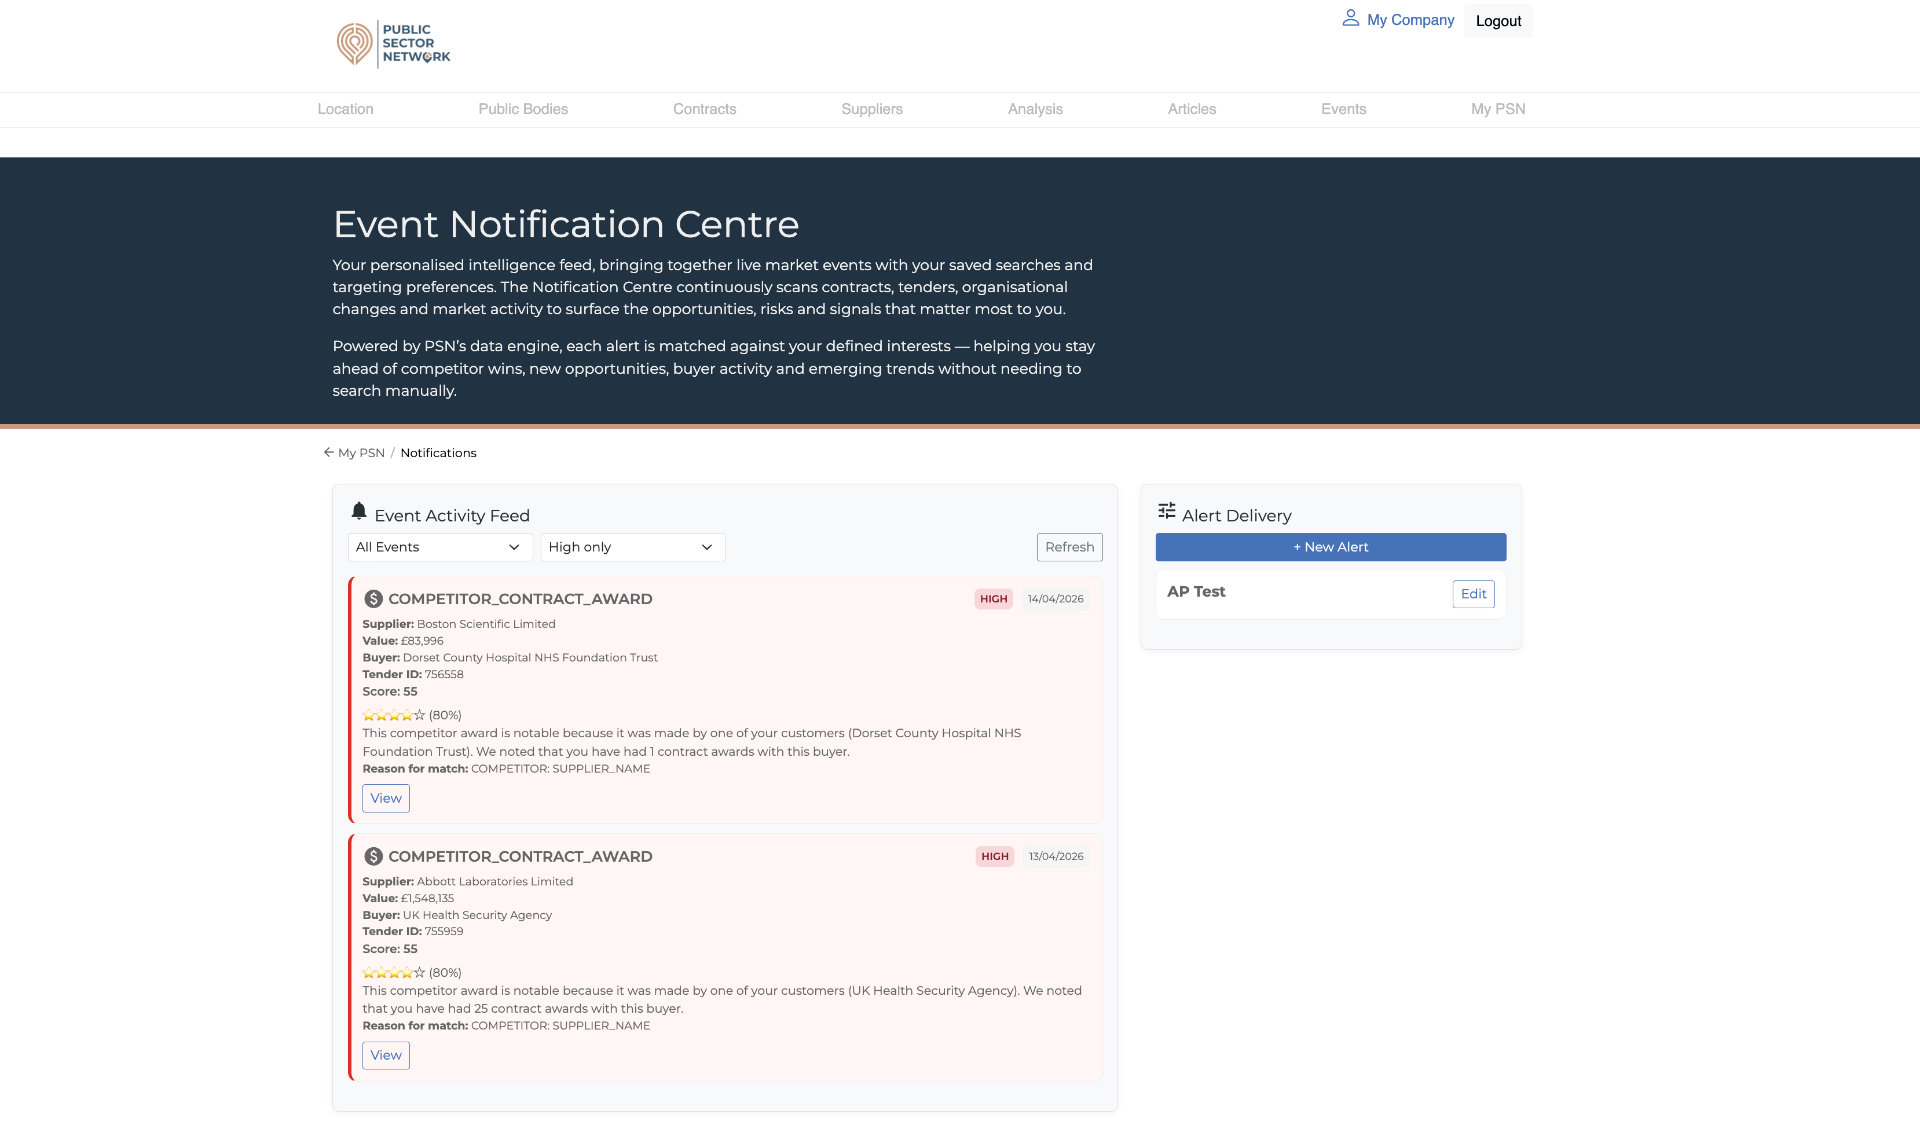Click the user profile icon
The width and height of the screenshot is (1920, 1125).
point(1350,18)
